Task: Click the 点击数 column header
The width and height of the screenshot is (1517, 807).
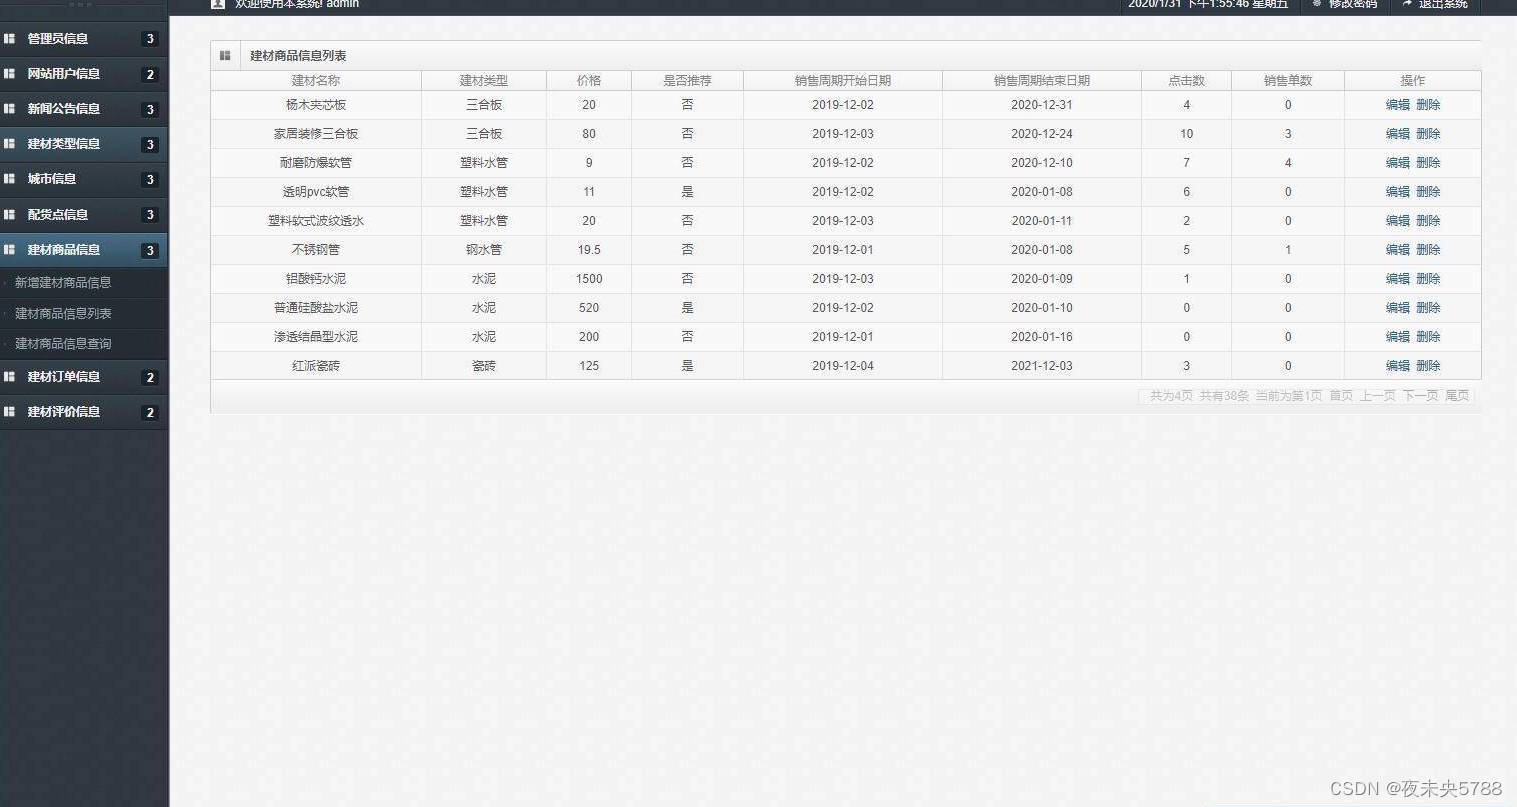Action: (x=1187, y=81)
